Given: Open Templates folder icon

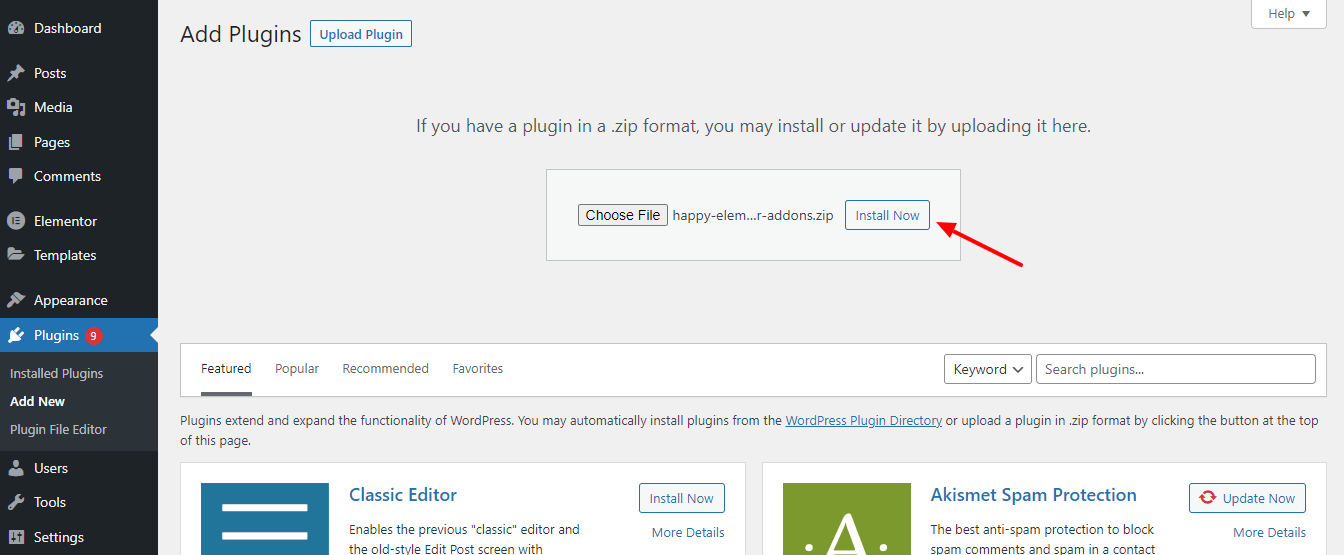Looking at the screenshot, I should point(16,255).
